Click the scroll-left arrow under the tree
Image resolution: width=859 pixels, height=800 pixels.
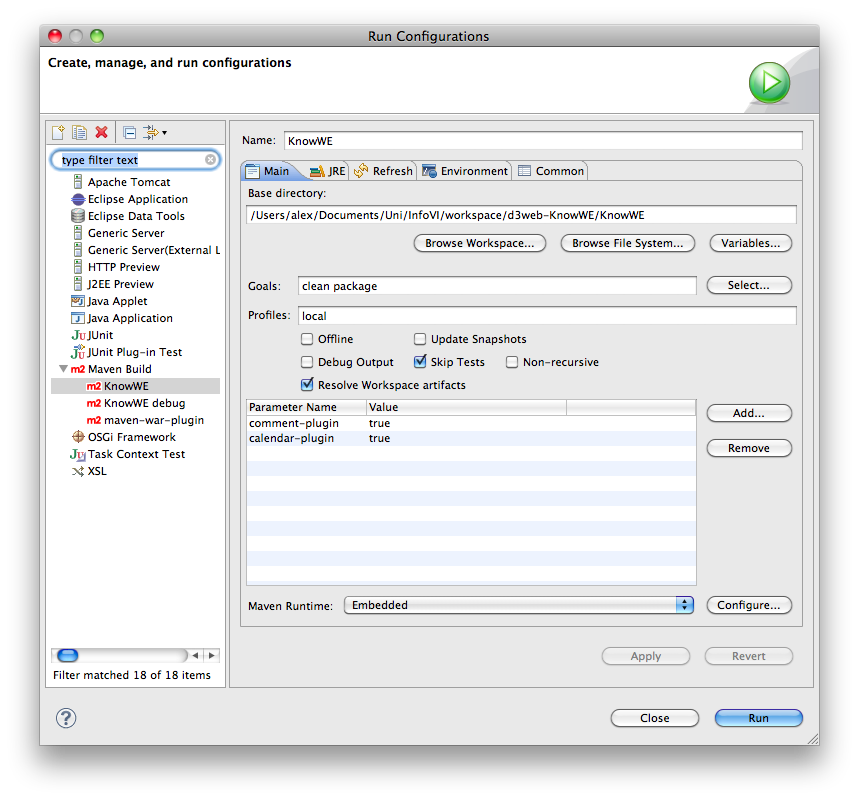click(x=196, y=655)
